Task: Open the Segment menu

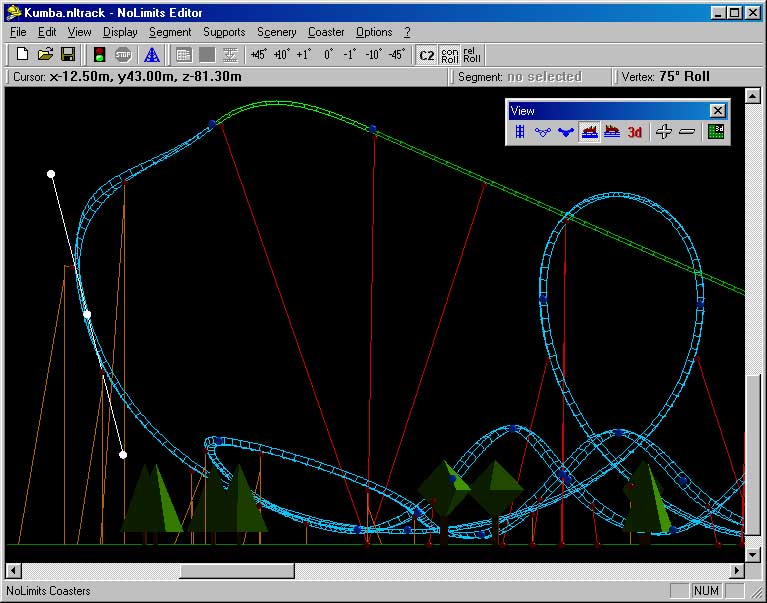Action: click(170, 32)
